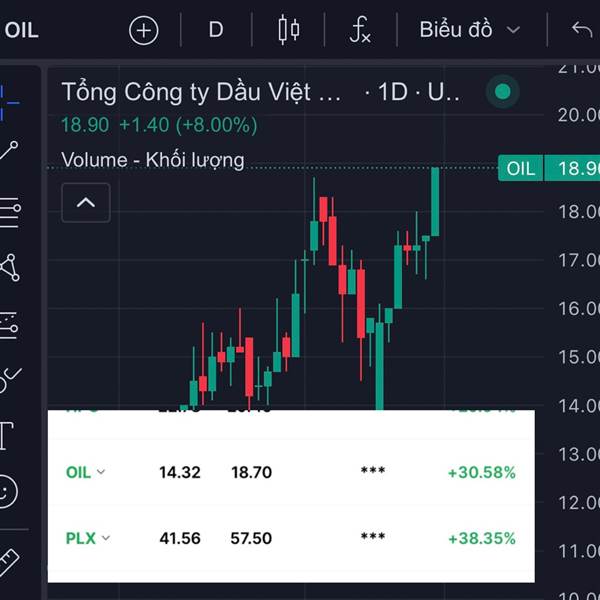This screenshot has height=600, width=600.
Task: Open the emoji sticker tool
Action: click(x=8, y=491)
